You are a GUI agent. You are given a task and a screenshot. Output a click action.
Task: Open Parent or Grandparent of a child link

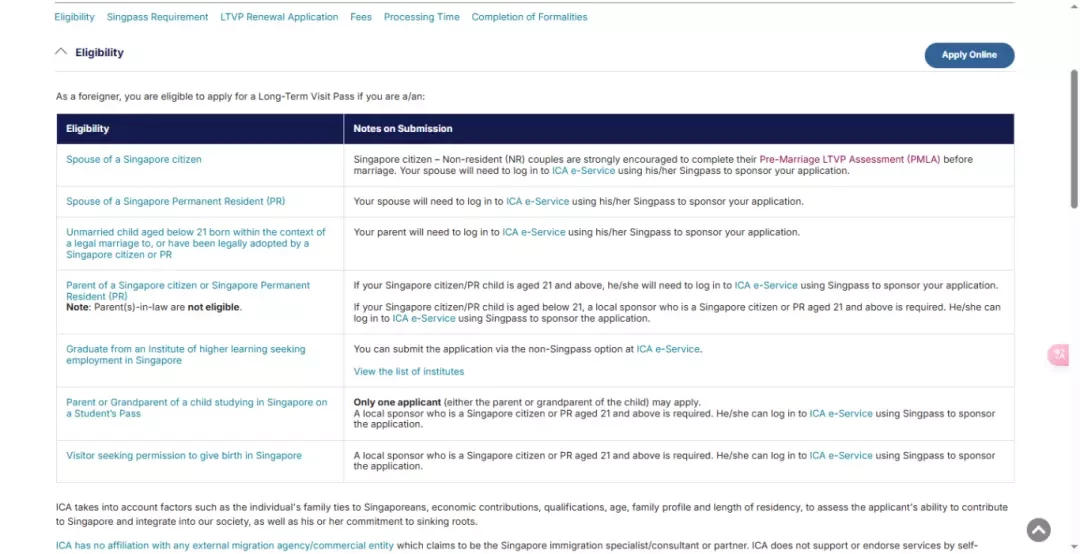click(196, 408)
